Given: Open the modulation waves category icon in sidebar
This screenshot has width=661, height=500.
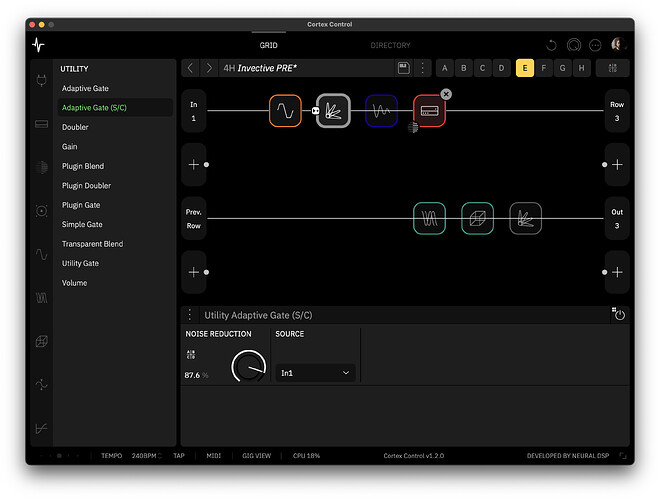Looking at the screenshot, I should pyautogui.click(x=41, y=298).
